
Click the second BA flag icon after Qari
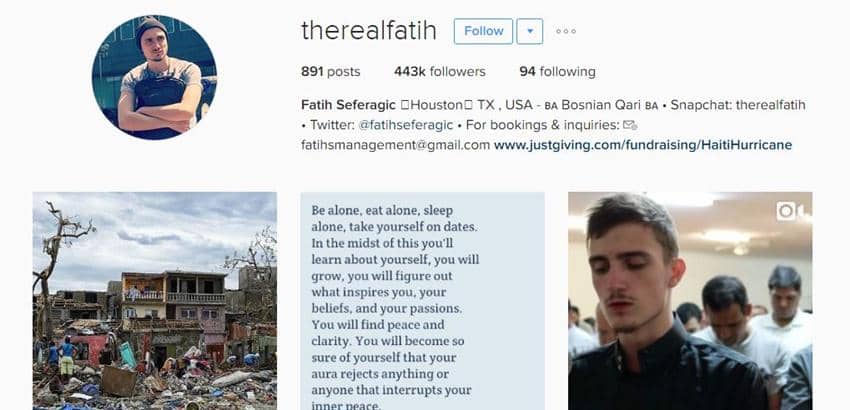click(x=651, y=106)
